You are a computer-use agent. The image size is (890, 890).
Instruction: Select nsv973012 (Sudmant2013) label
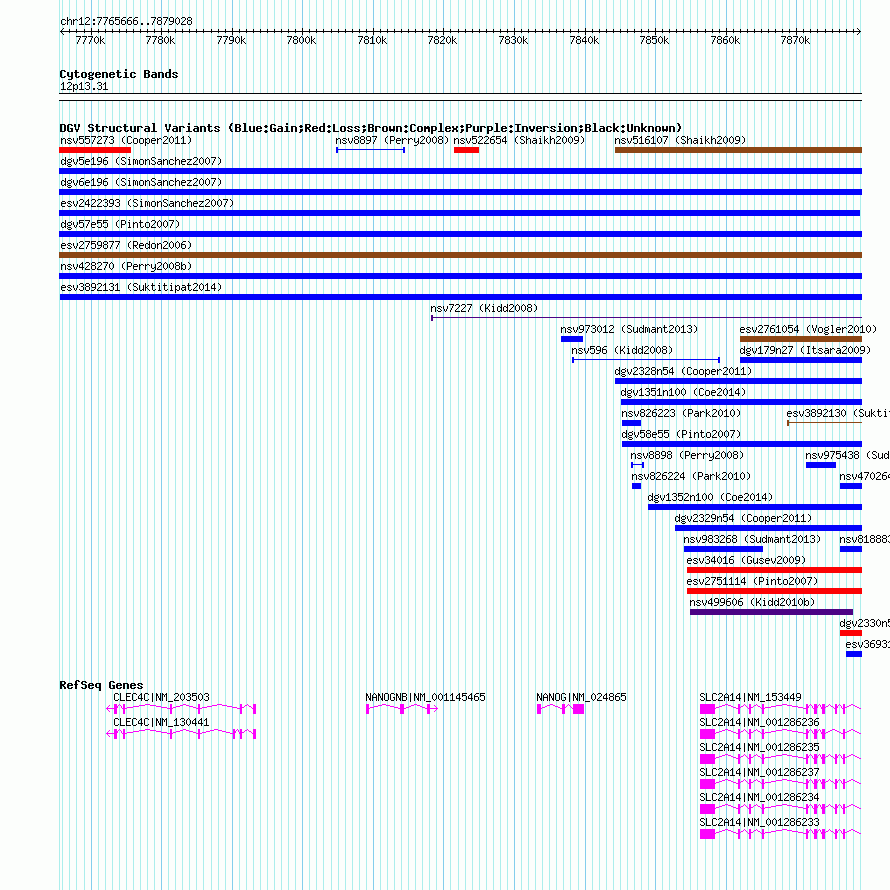click(629, 329)
